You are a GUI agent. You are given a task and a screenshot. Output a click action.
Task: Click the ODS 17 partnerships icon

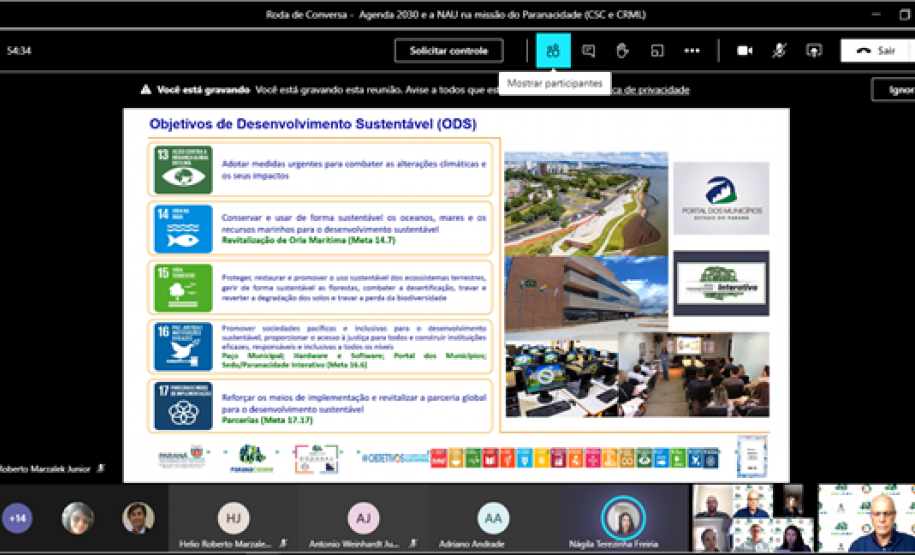[x=183, y=406]
